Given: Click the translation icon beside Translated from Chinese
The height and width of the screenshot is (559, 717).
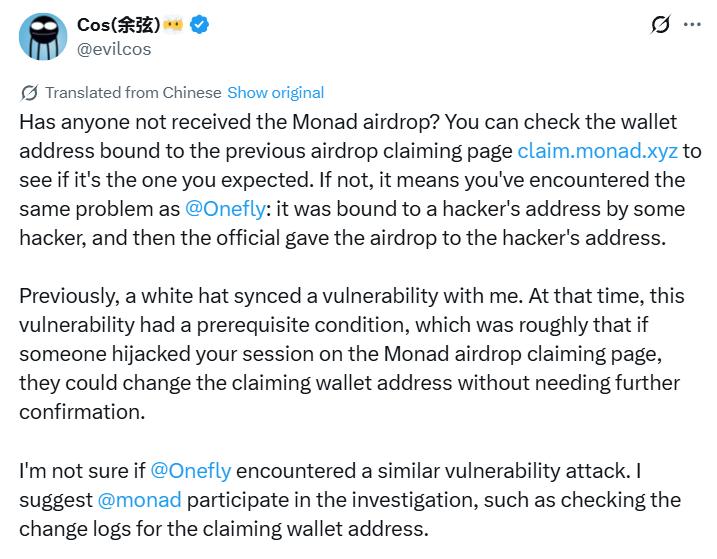Looking at the screenshot, I should click(x=29, y=92).
